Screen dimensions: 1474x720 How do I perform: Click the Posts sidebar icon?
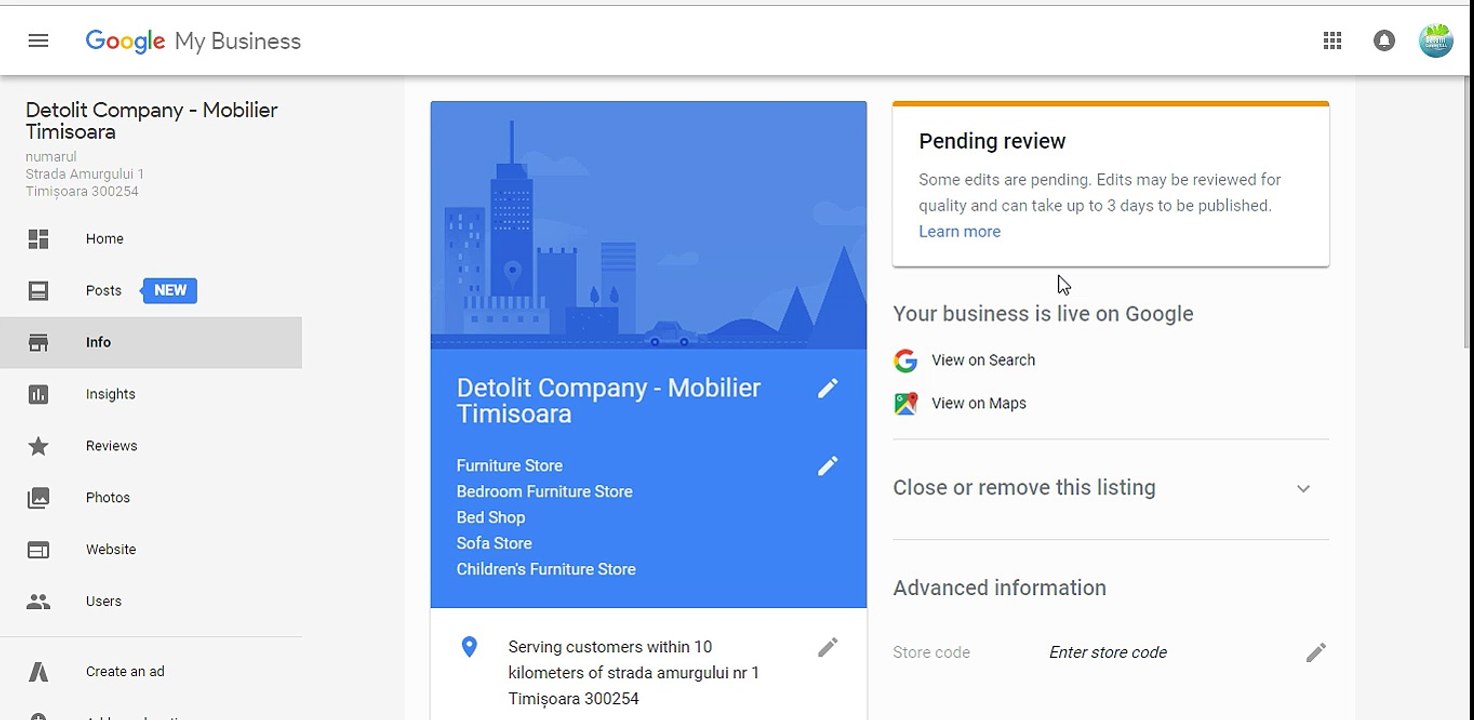click(x=38, y=291)
